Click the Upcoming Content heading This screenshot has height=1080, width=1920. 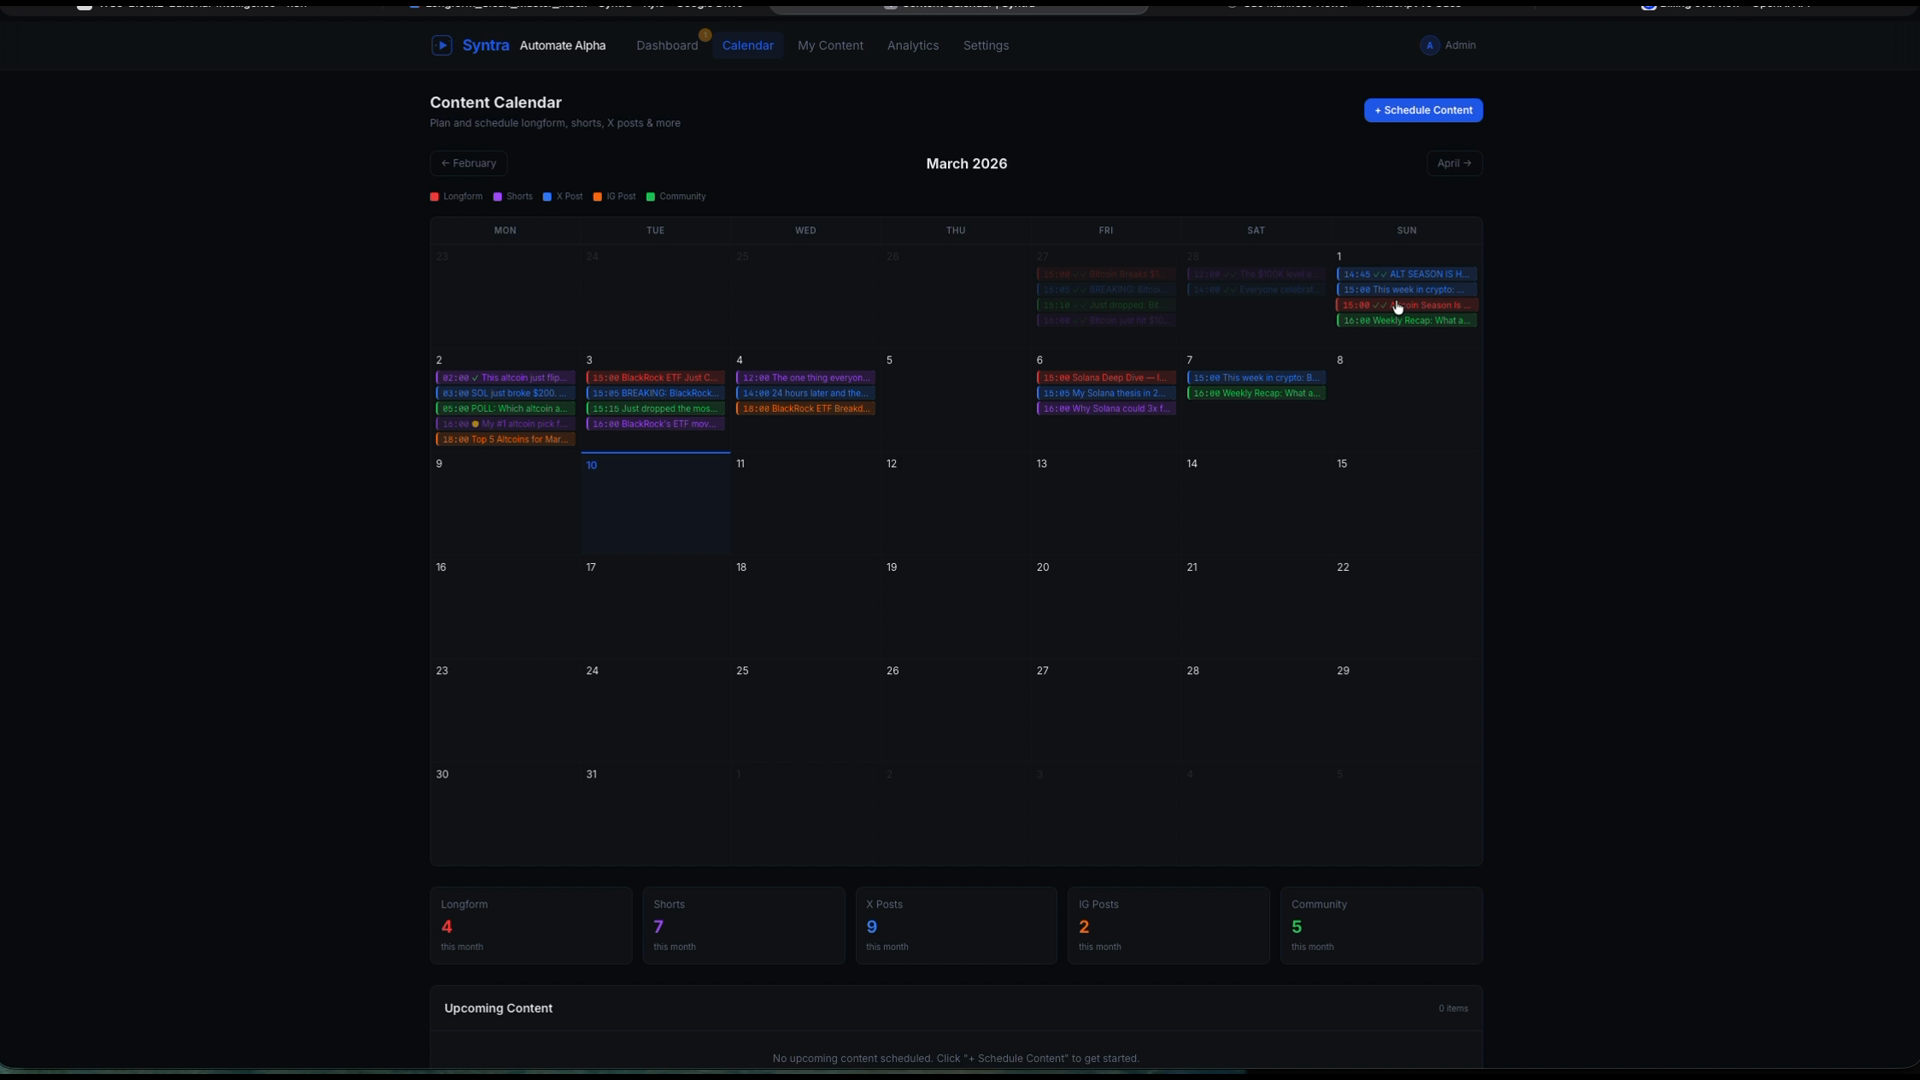tap(498, 1008)
